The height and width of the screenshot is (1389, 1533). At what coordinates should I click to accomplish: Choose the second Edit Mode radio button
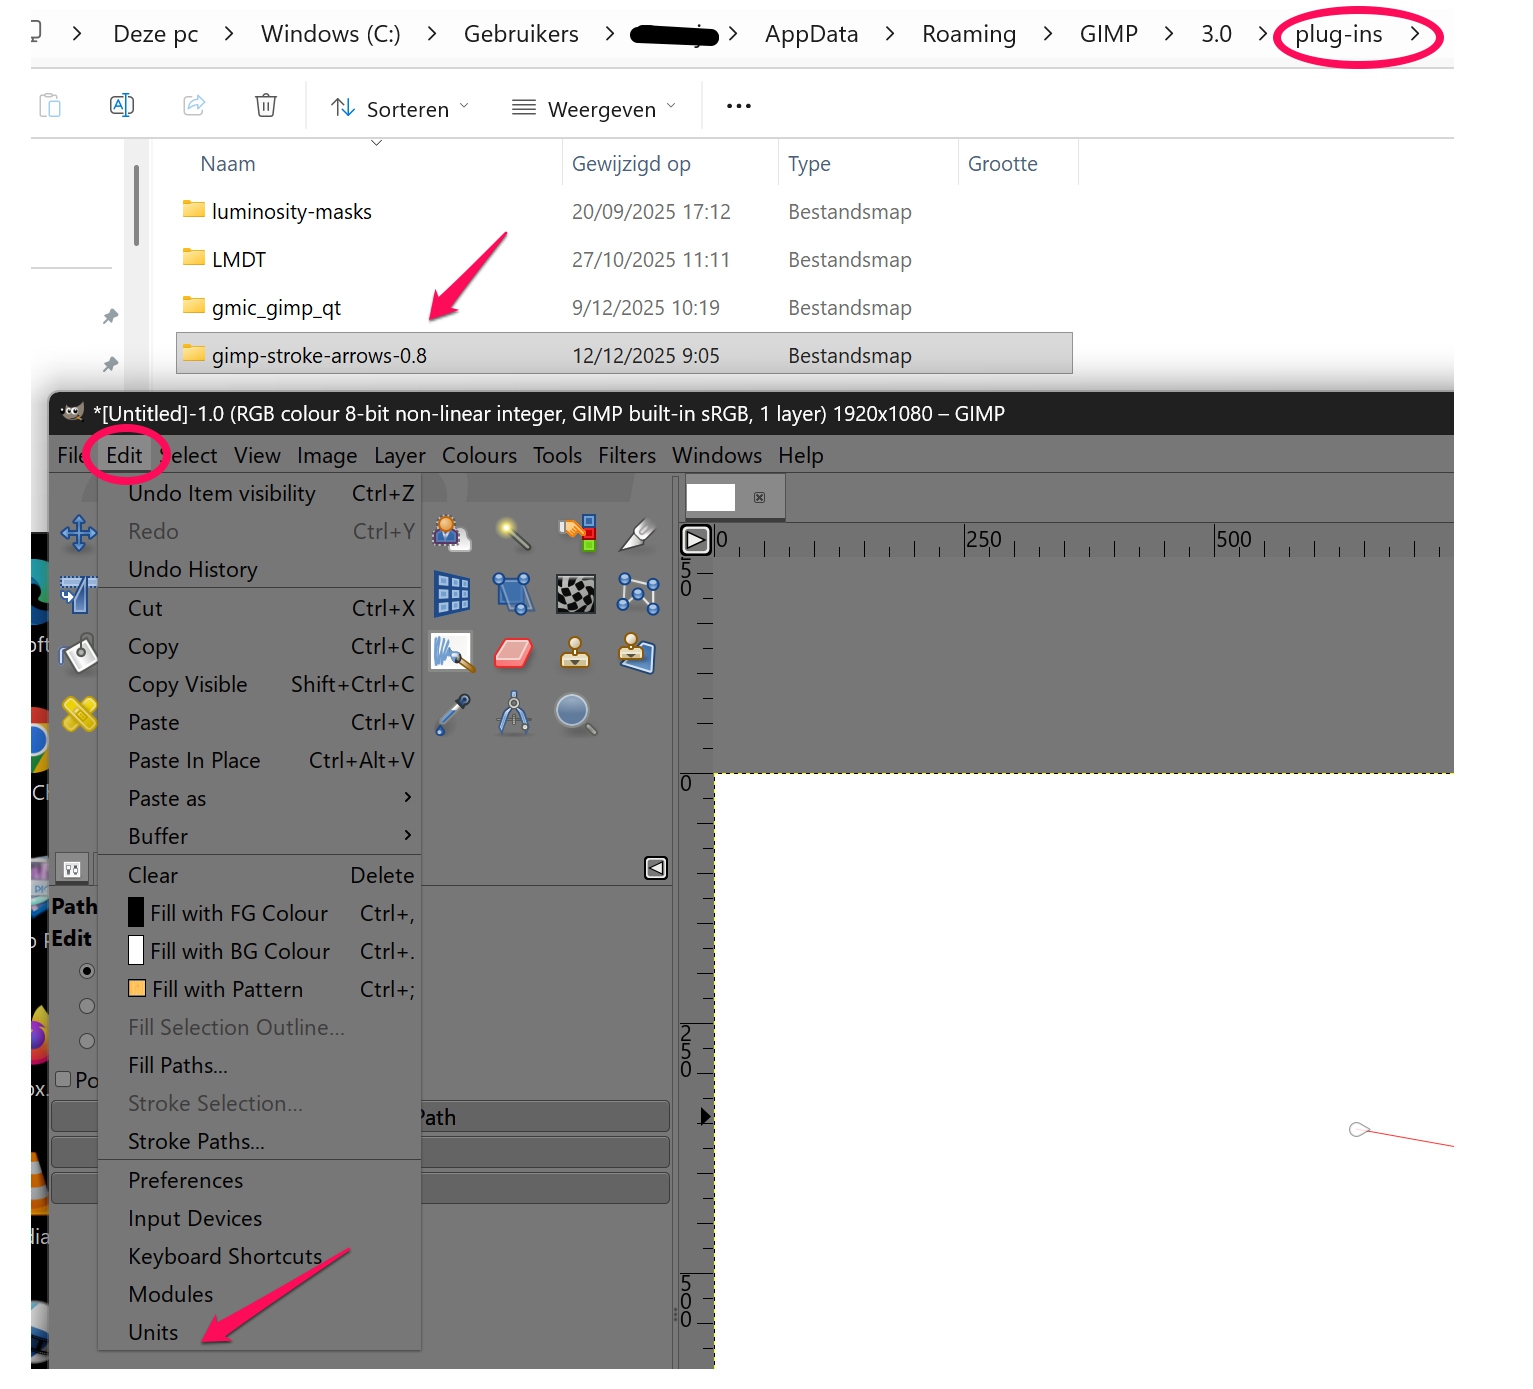pos(87,1006)
